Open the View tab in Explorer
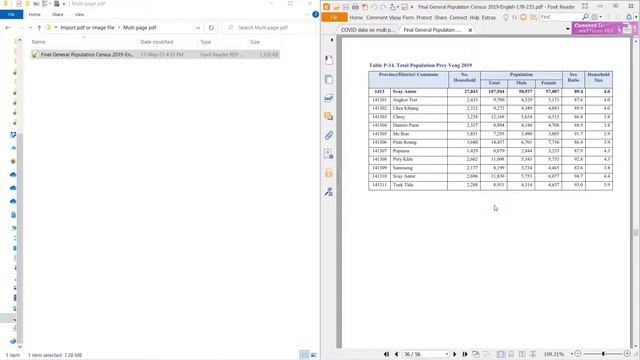The image size is (640, 360). (x=79, y=14)
